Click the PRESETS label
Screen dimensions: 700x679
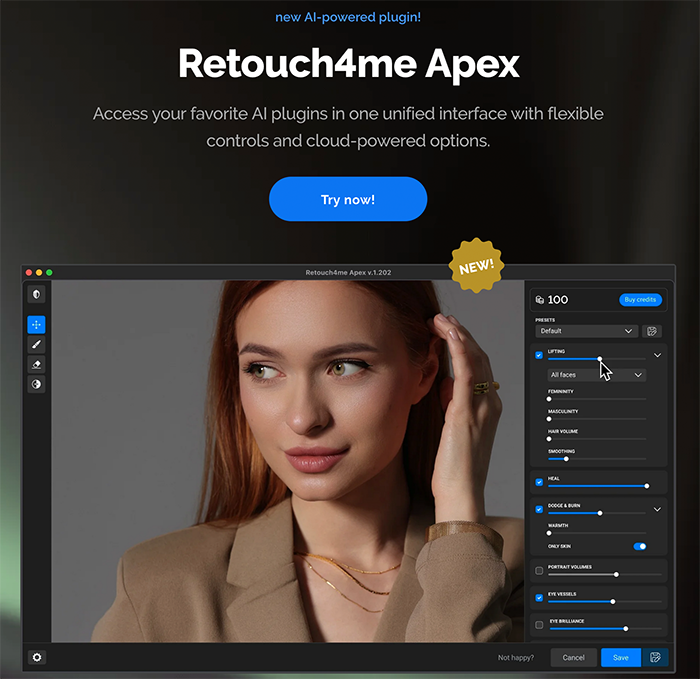tap(545, 320)
